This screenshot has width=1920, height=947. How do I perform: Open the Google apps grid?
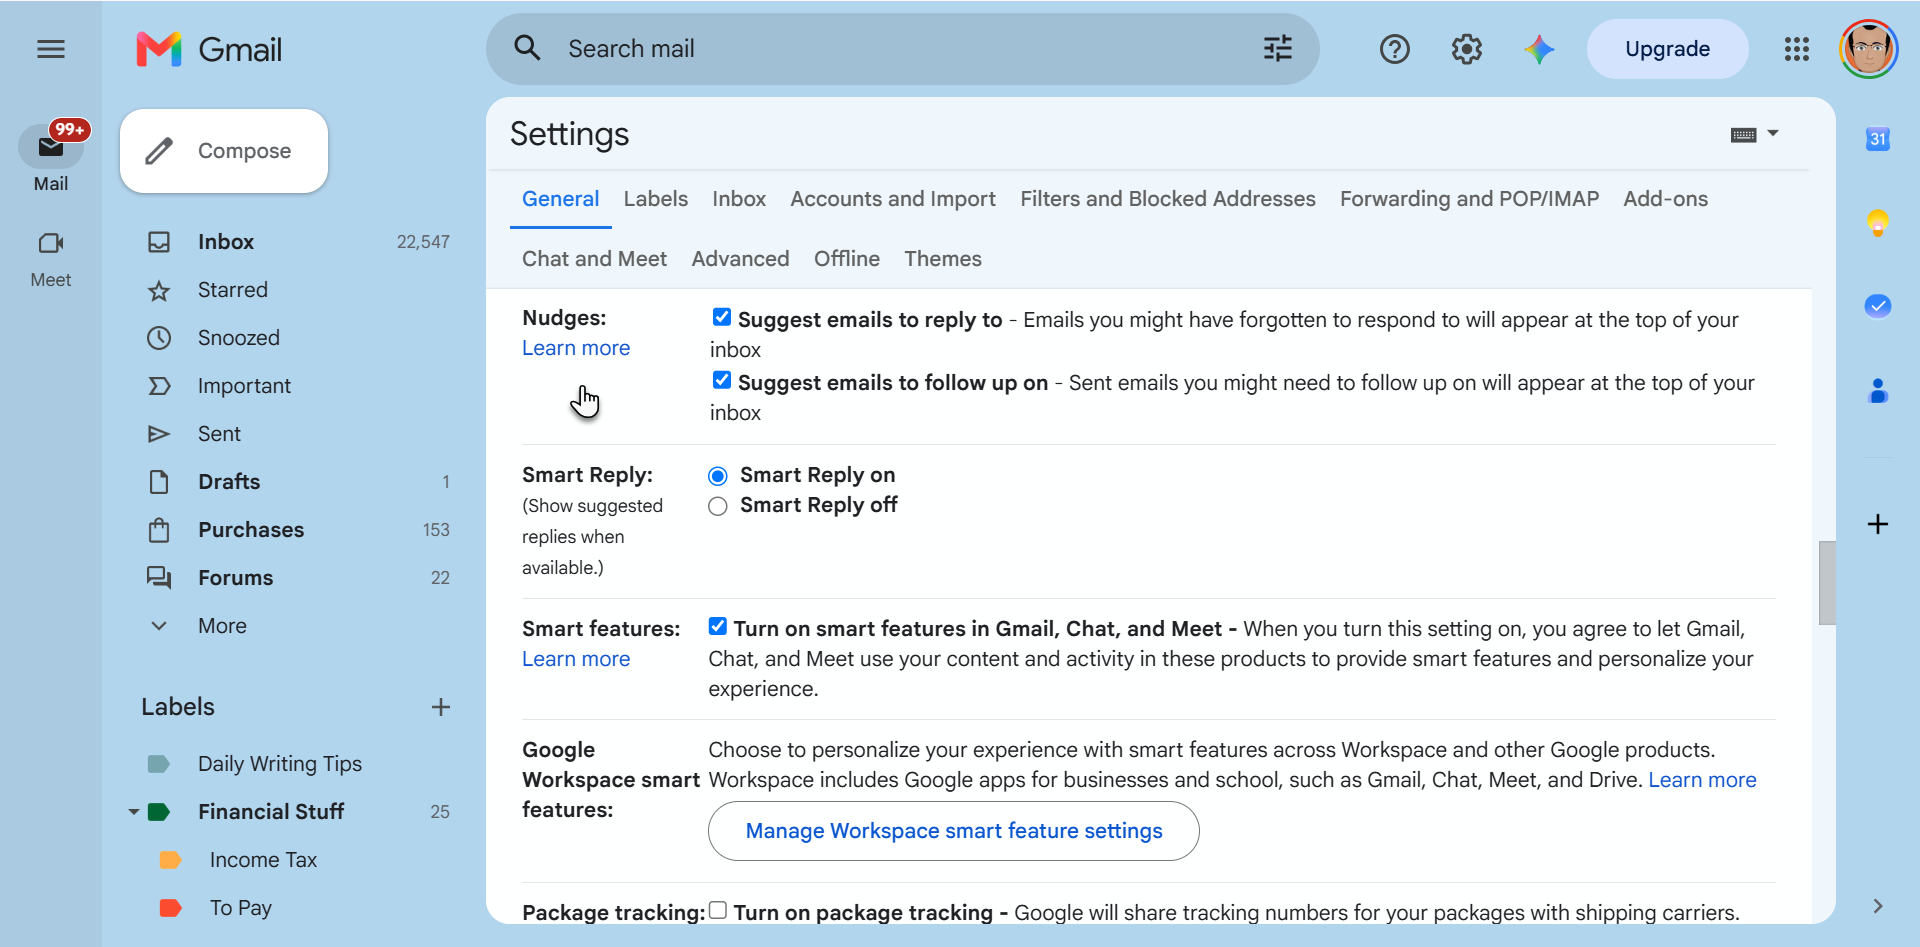tap(1796, 49)
